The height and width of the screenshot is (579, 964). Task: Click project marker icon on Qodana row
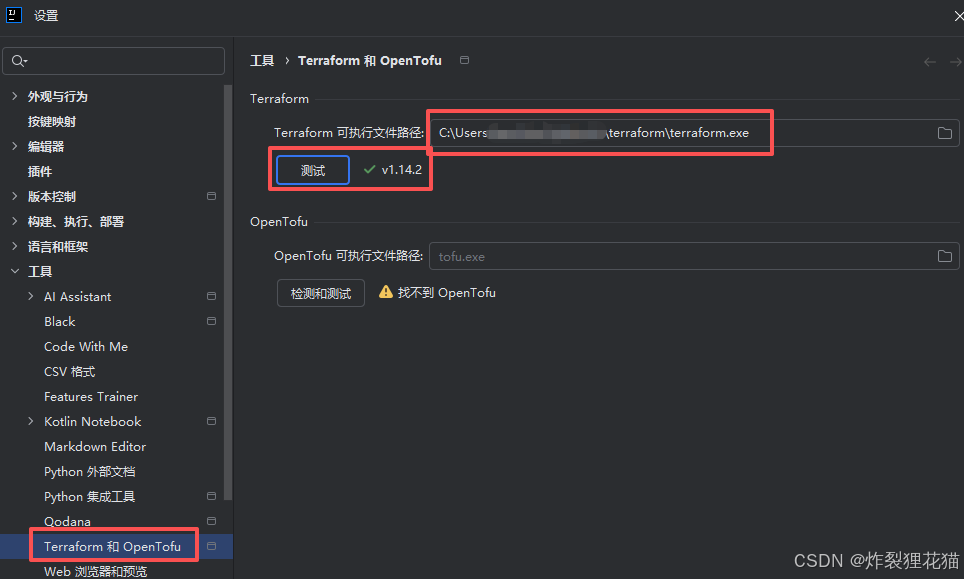211,521
